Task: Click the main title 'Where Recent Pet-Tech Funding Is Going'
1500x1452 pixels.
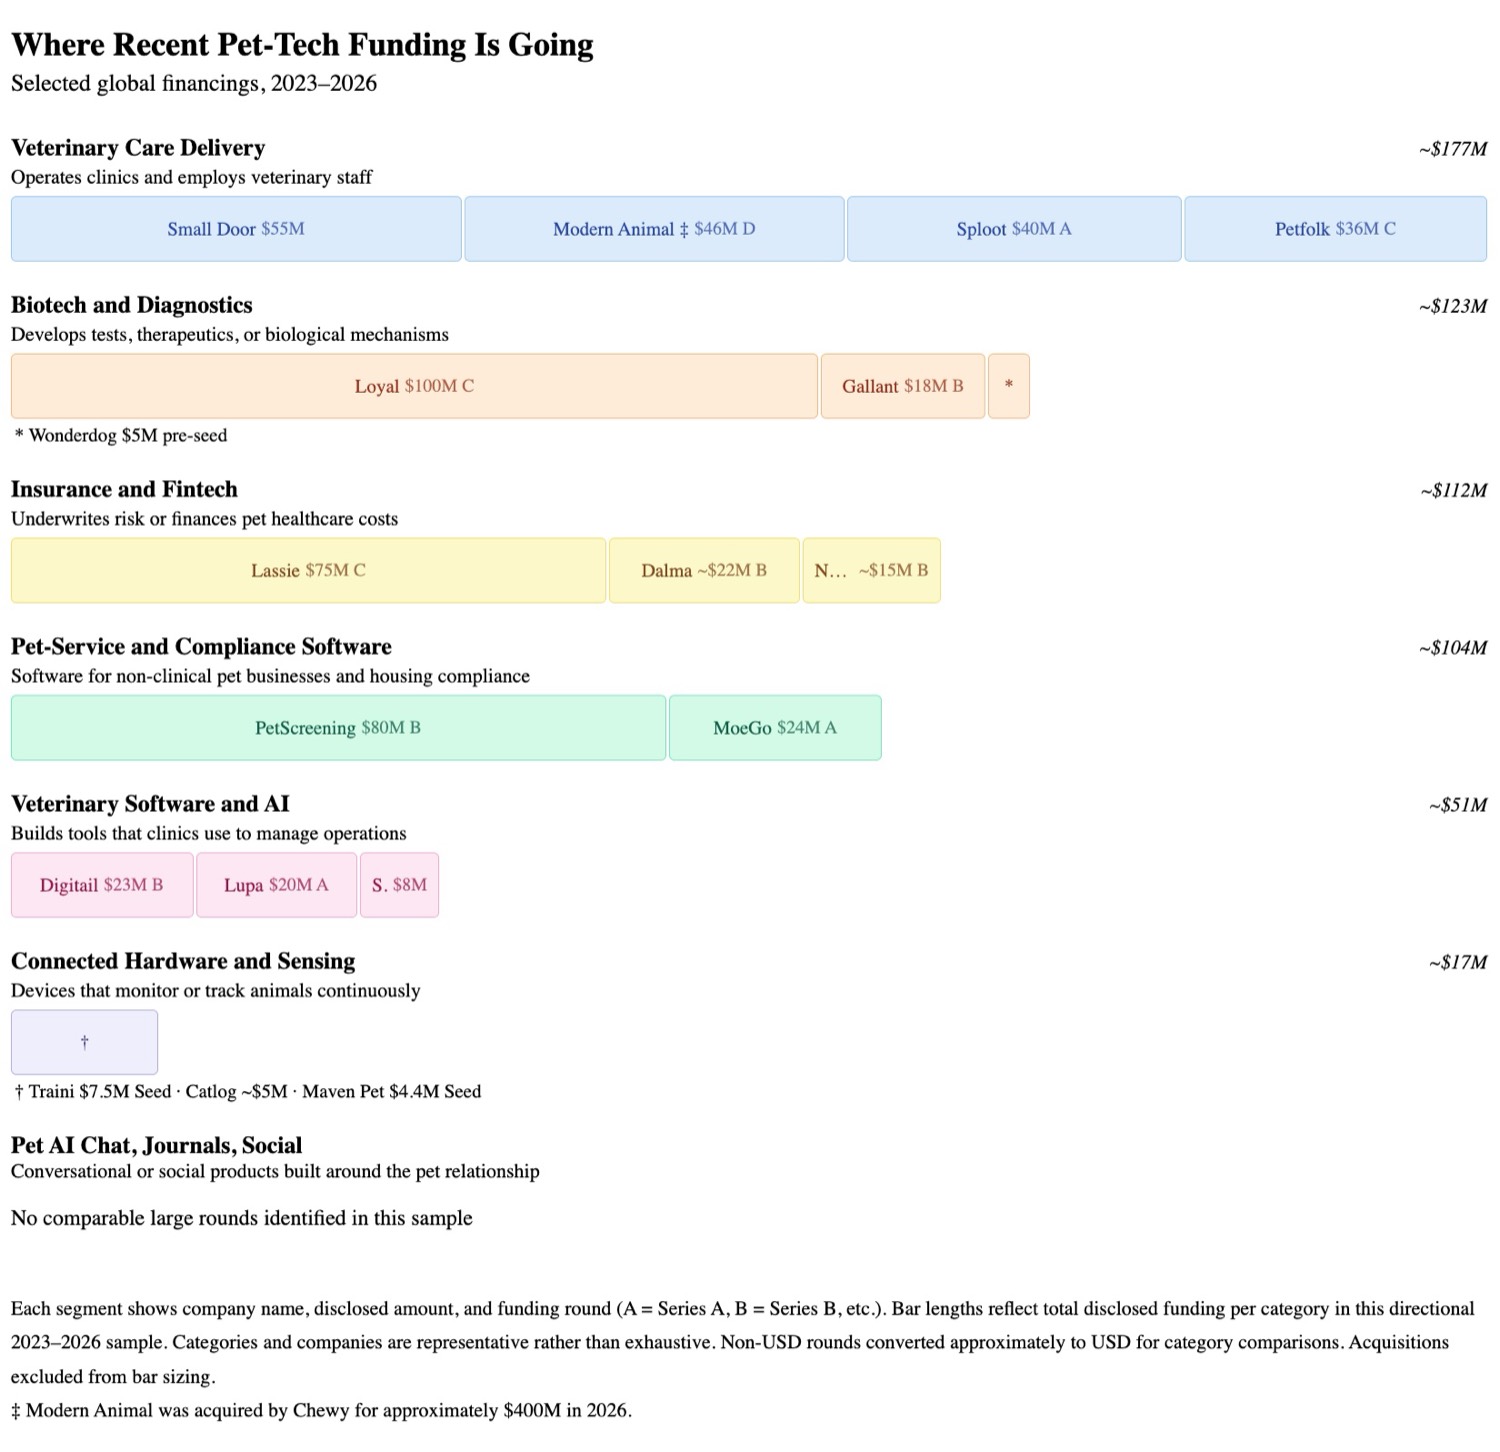Action: tap(302, 45)
